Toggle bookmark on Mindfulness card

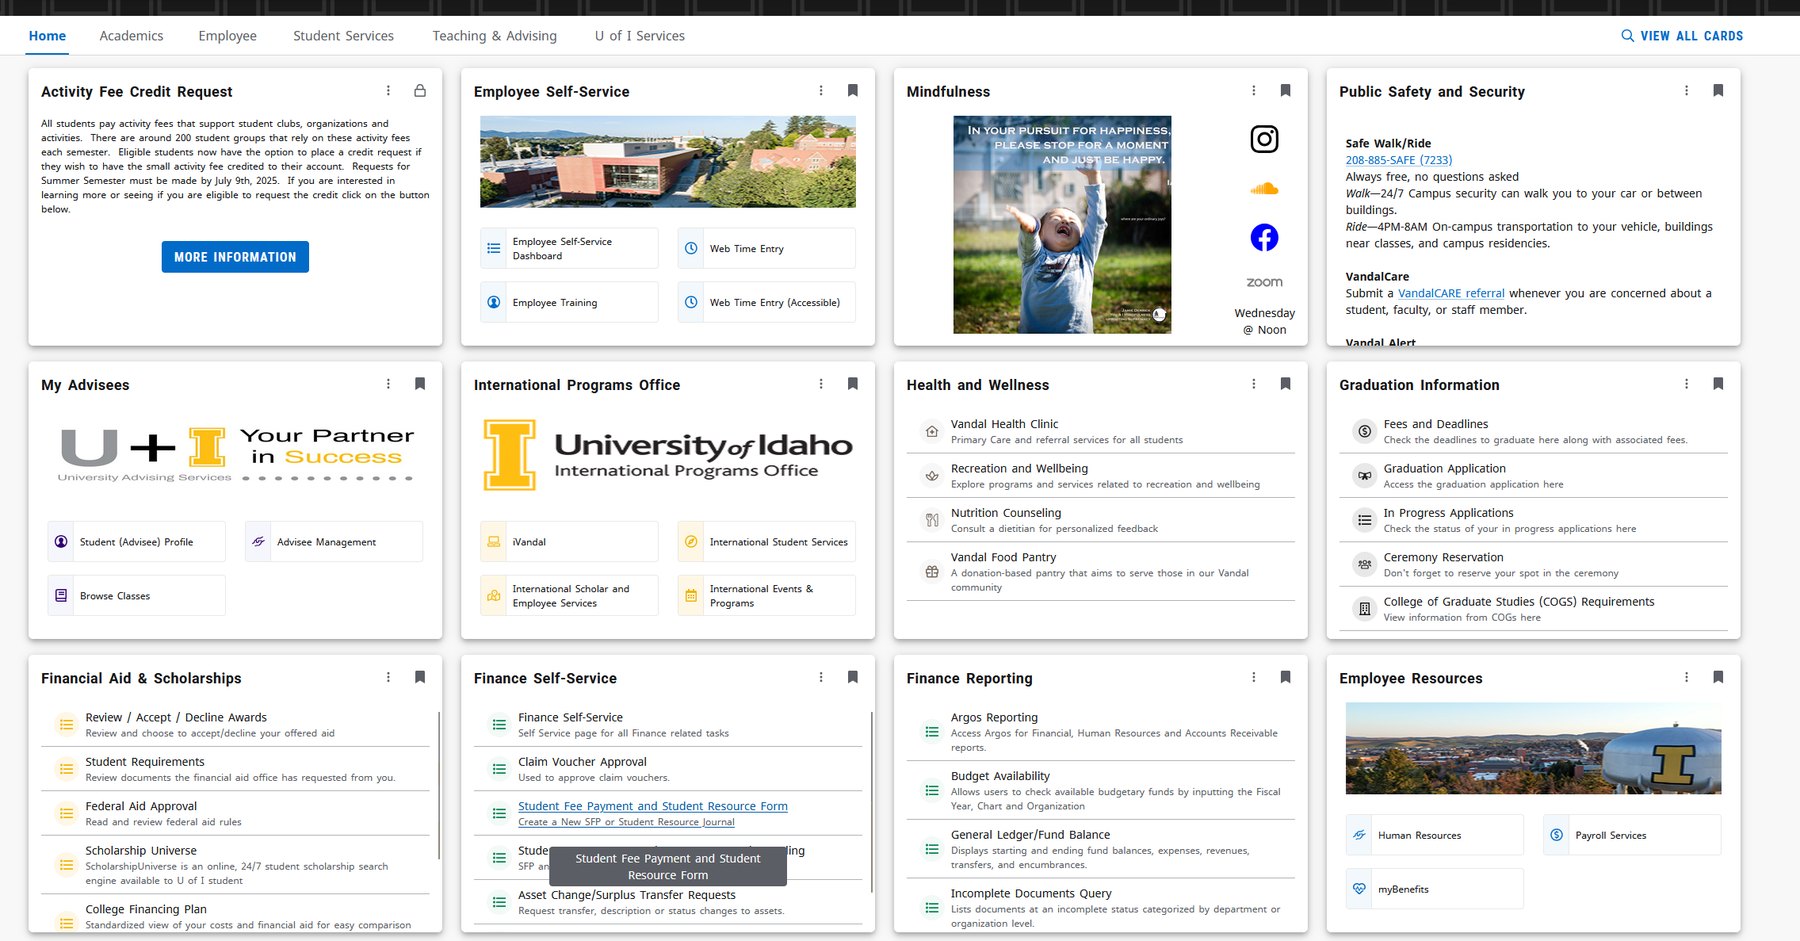1286,91
